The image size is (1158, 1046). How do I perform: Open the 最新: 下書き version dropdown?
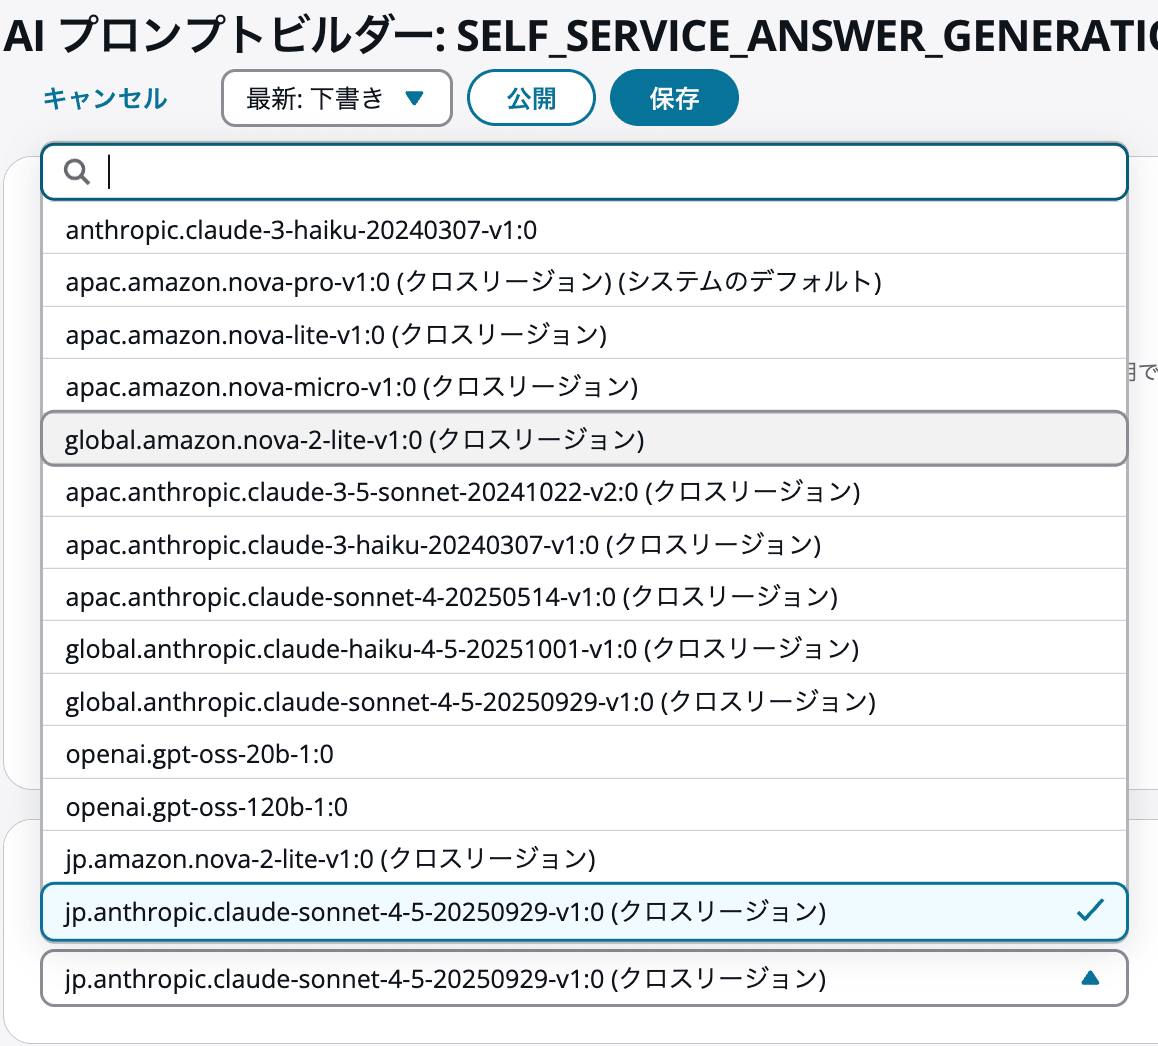coord(337,98)
